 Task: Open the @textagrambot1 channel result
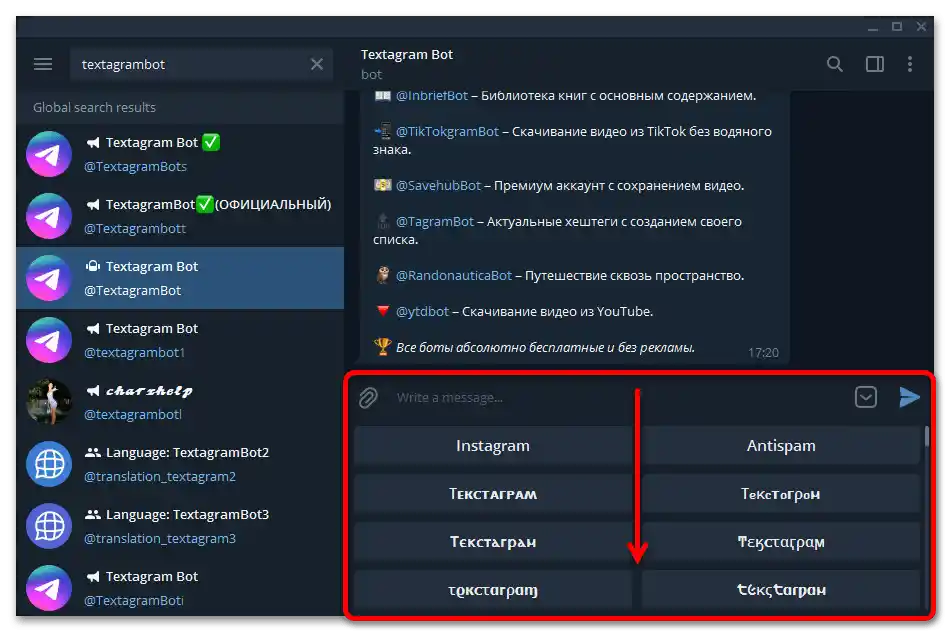(181, 340)
